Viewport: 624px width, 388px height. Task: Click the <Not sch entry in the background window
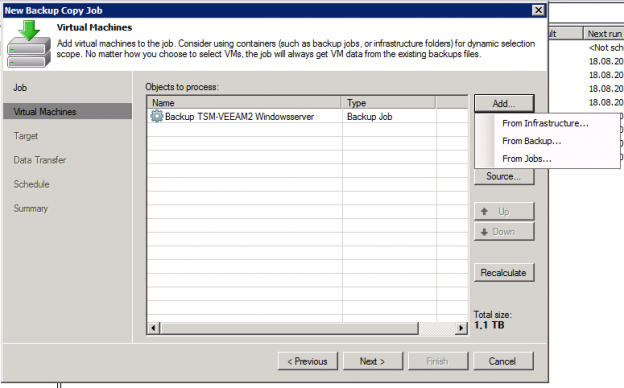coord(606,48)
